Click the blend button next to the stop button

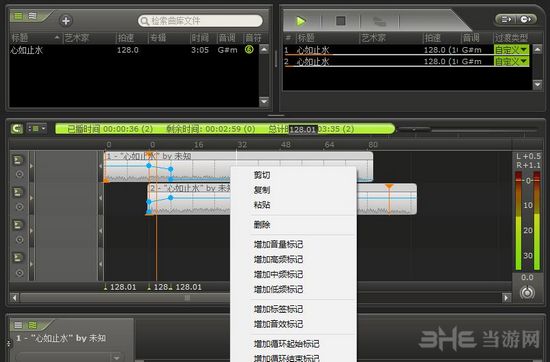(x=379, y=22)
